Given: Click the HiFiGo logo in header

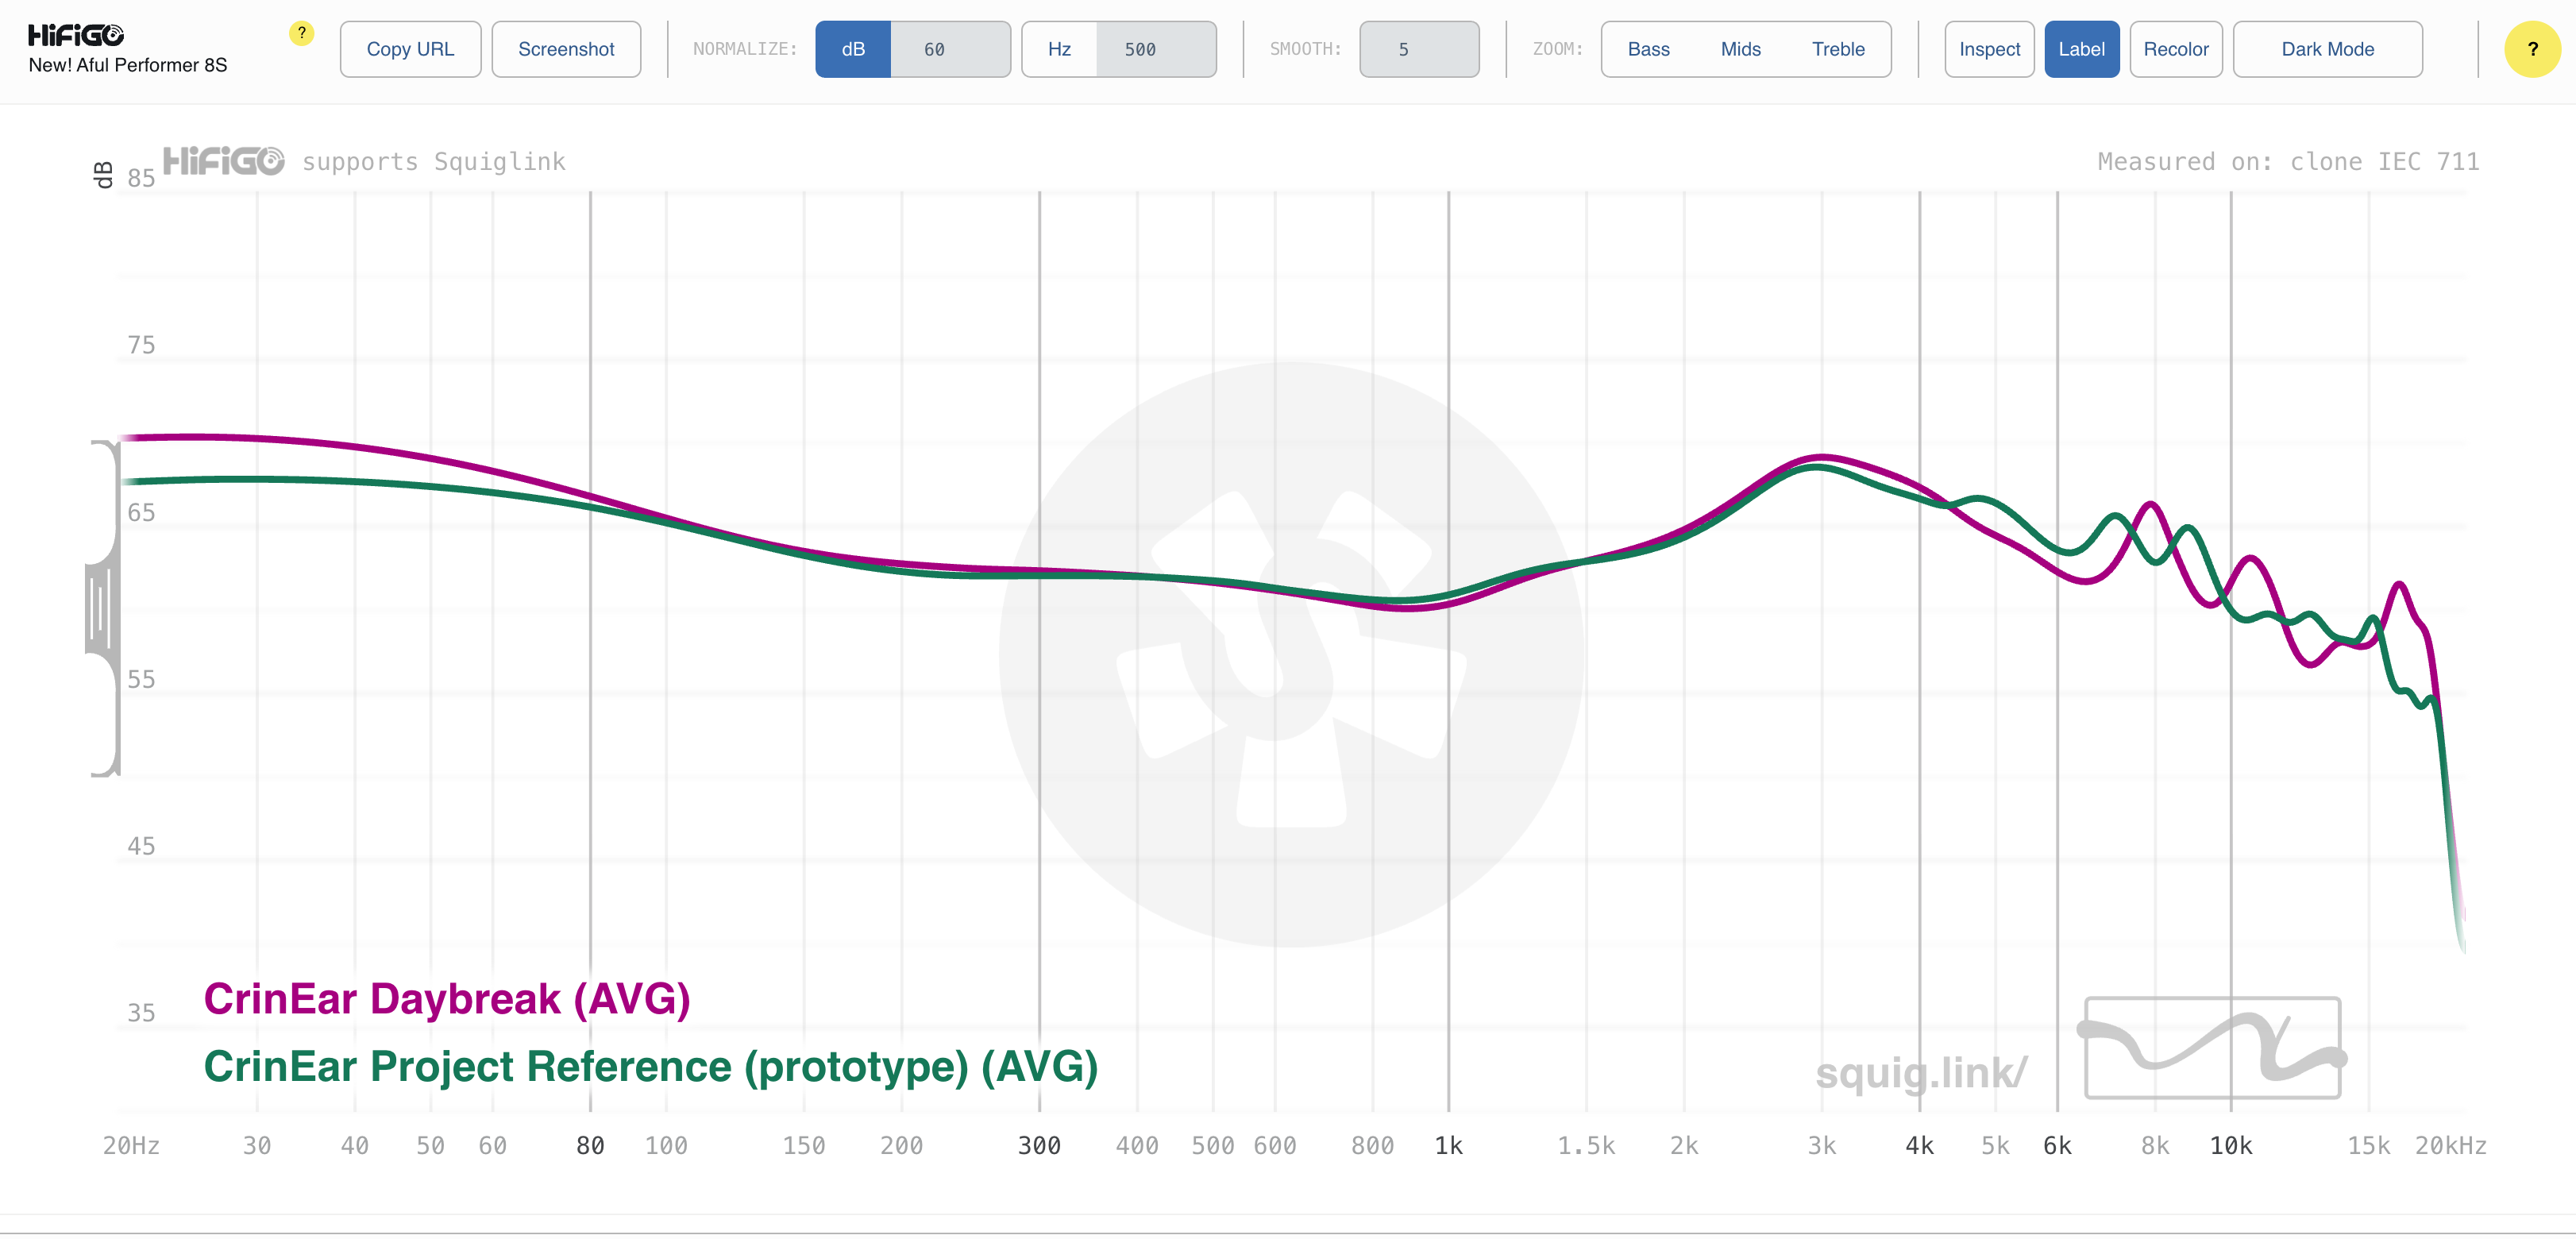Looking at the screenshot, I should tap(76, 35).
